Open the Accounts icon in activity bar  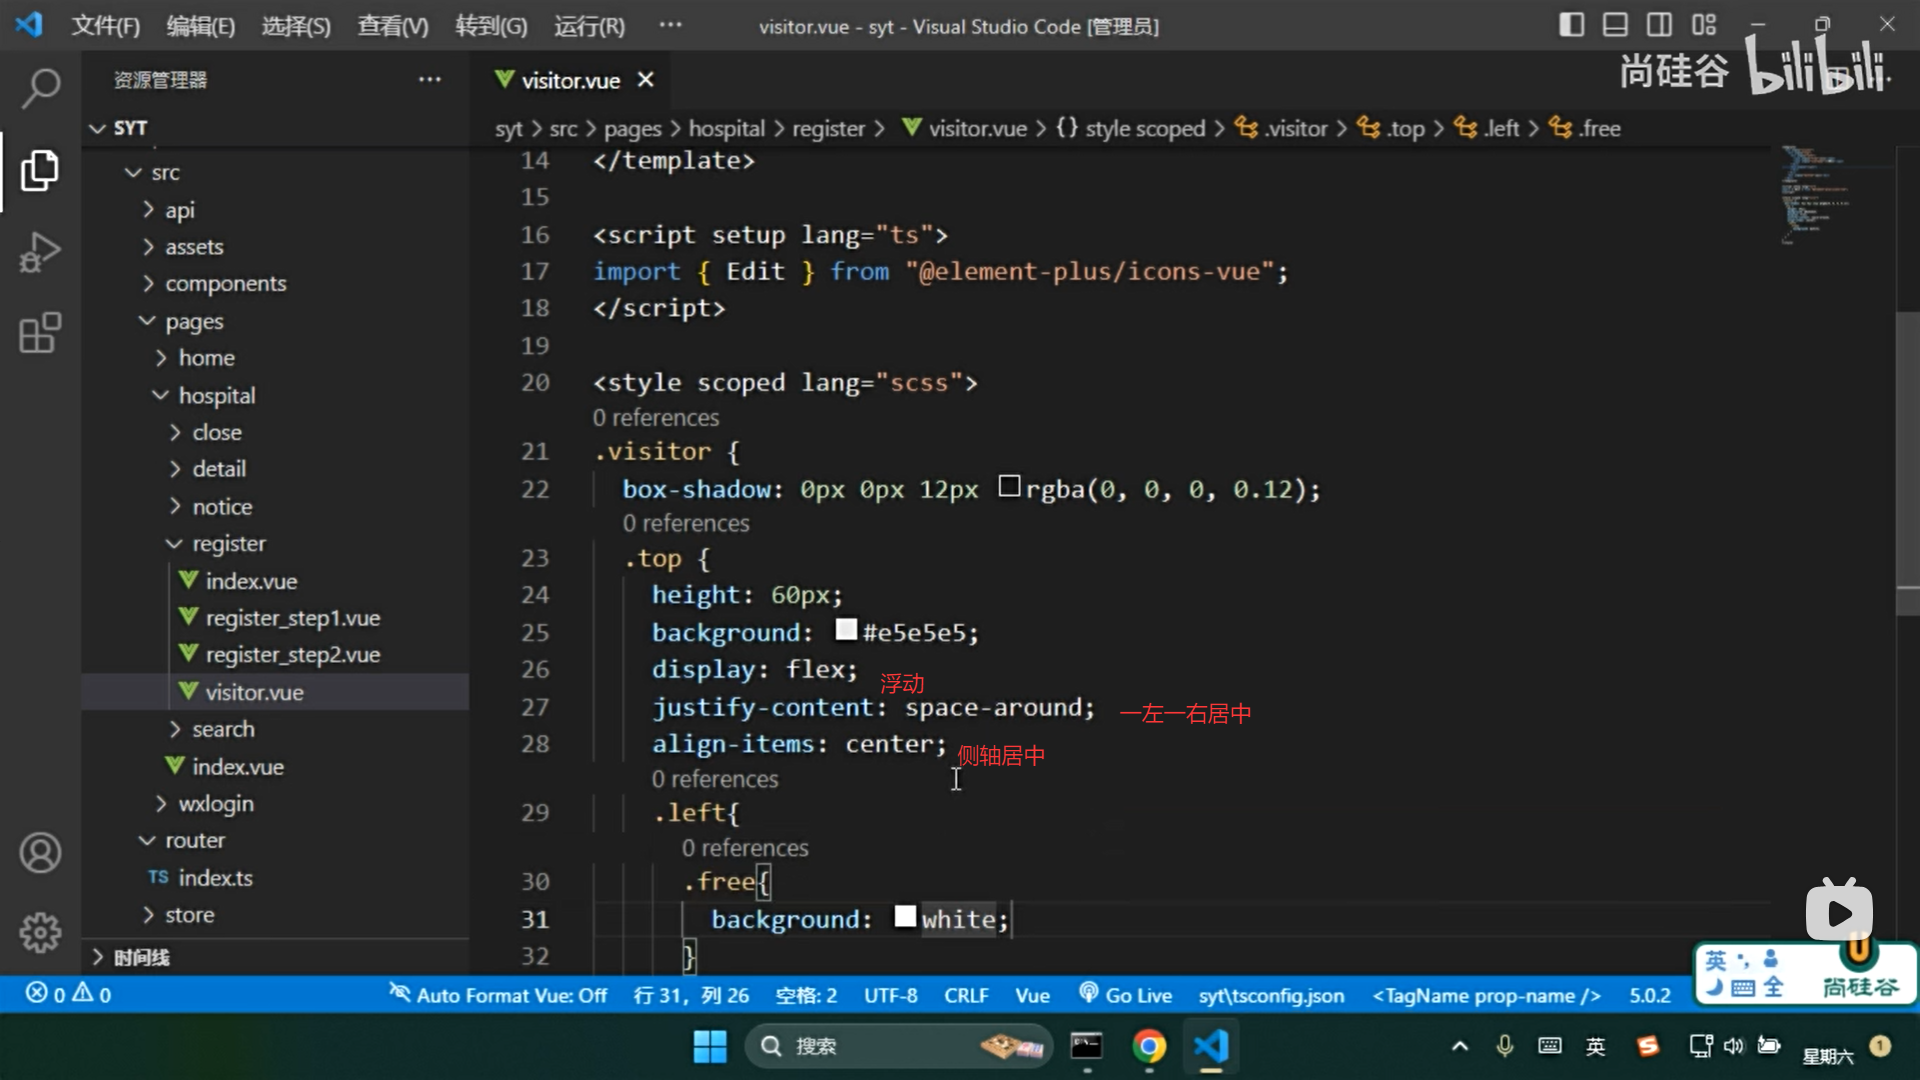[40, 853]
